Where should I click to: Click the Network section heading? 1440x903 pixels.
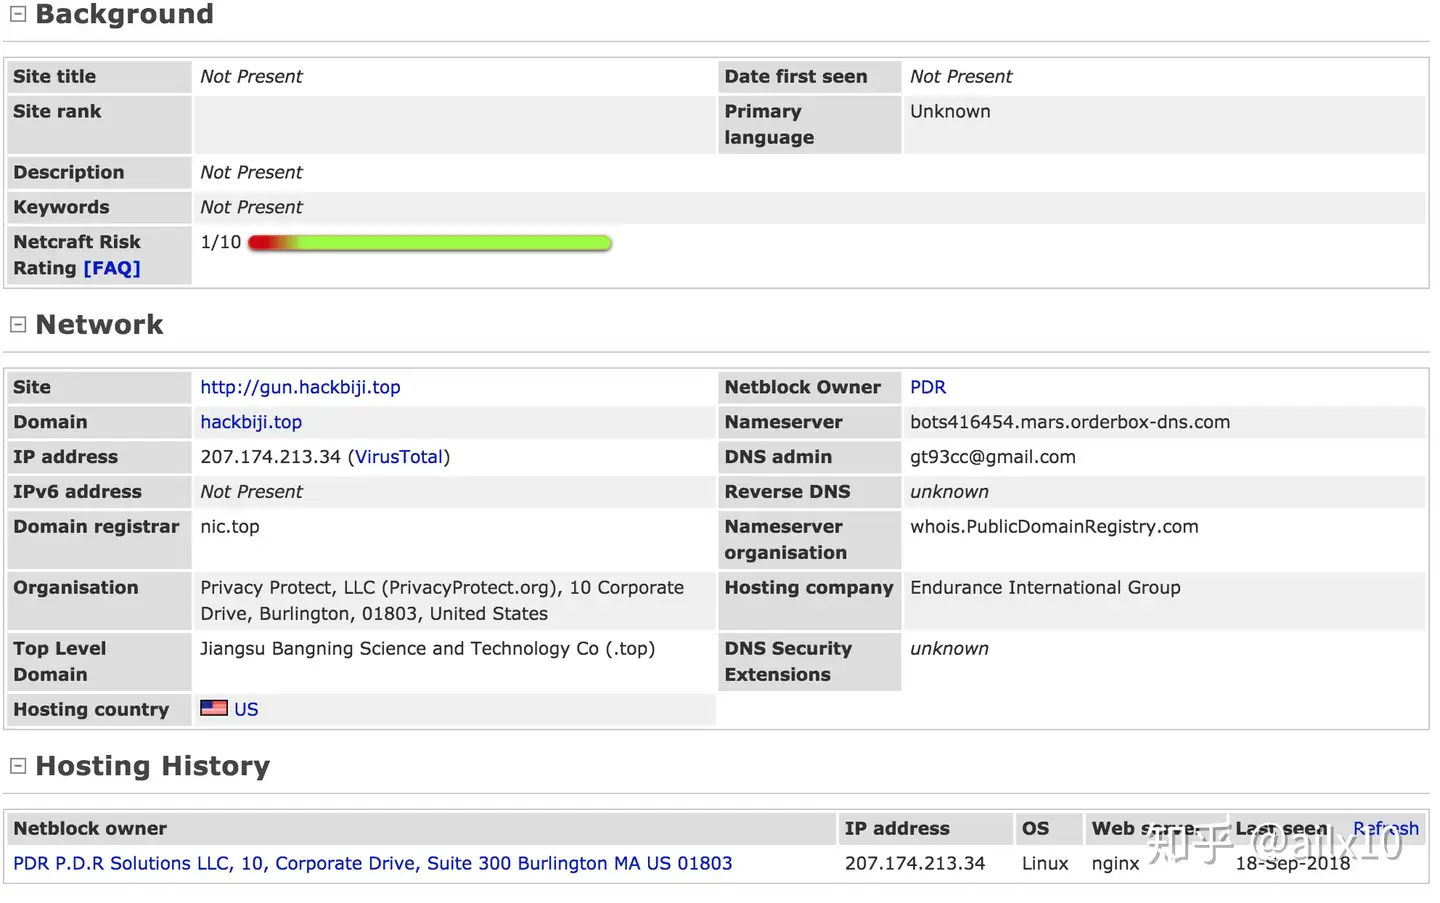click(x=99, y=324)
